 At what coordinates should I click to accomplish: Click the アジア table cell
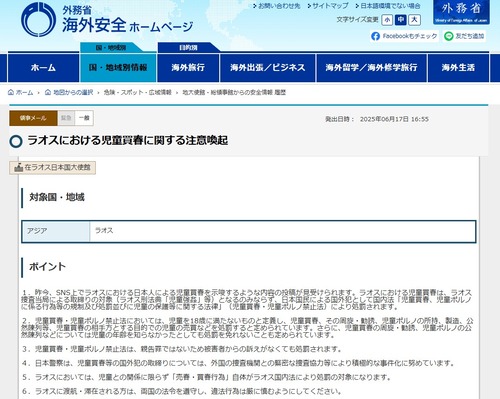coord(56,231)
